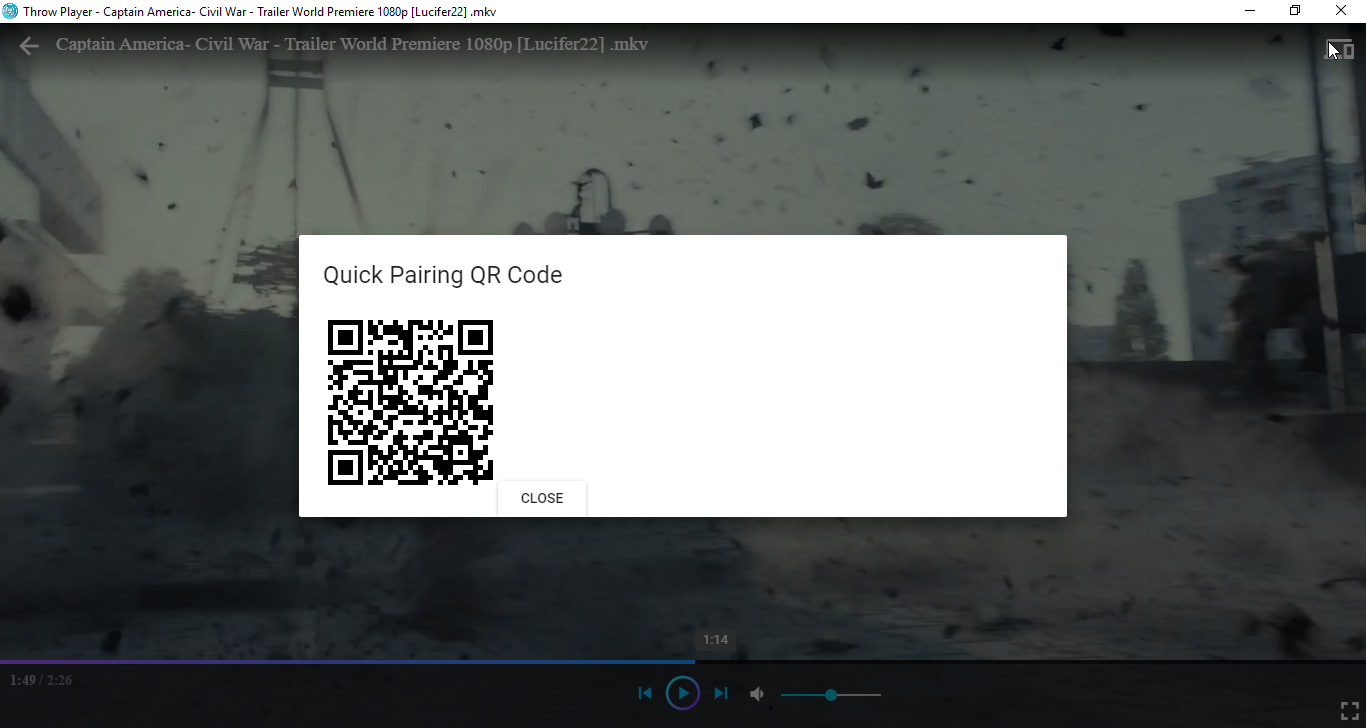The height and width of the screenshot is (728, 1366).
Task: Open the cast/pairing devices icon
Action: [x=1340, y=50]
